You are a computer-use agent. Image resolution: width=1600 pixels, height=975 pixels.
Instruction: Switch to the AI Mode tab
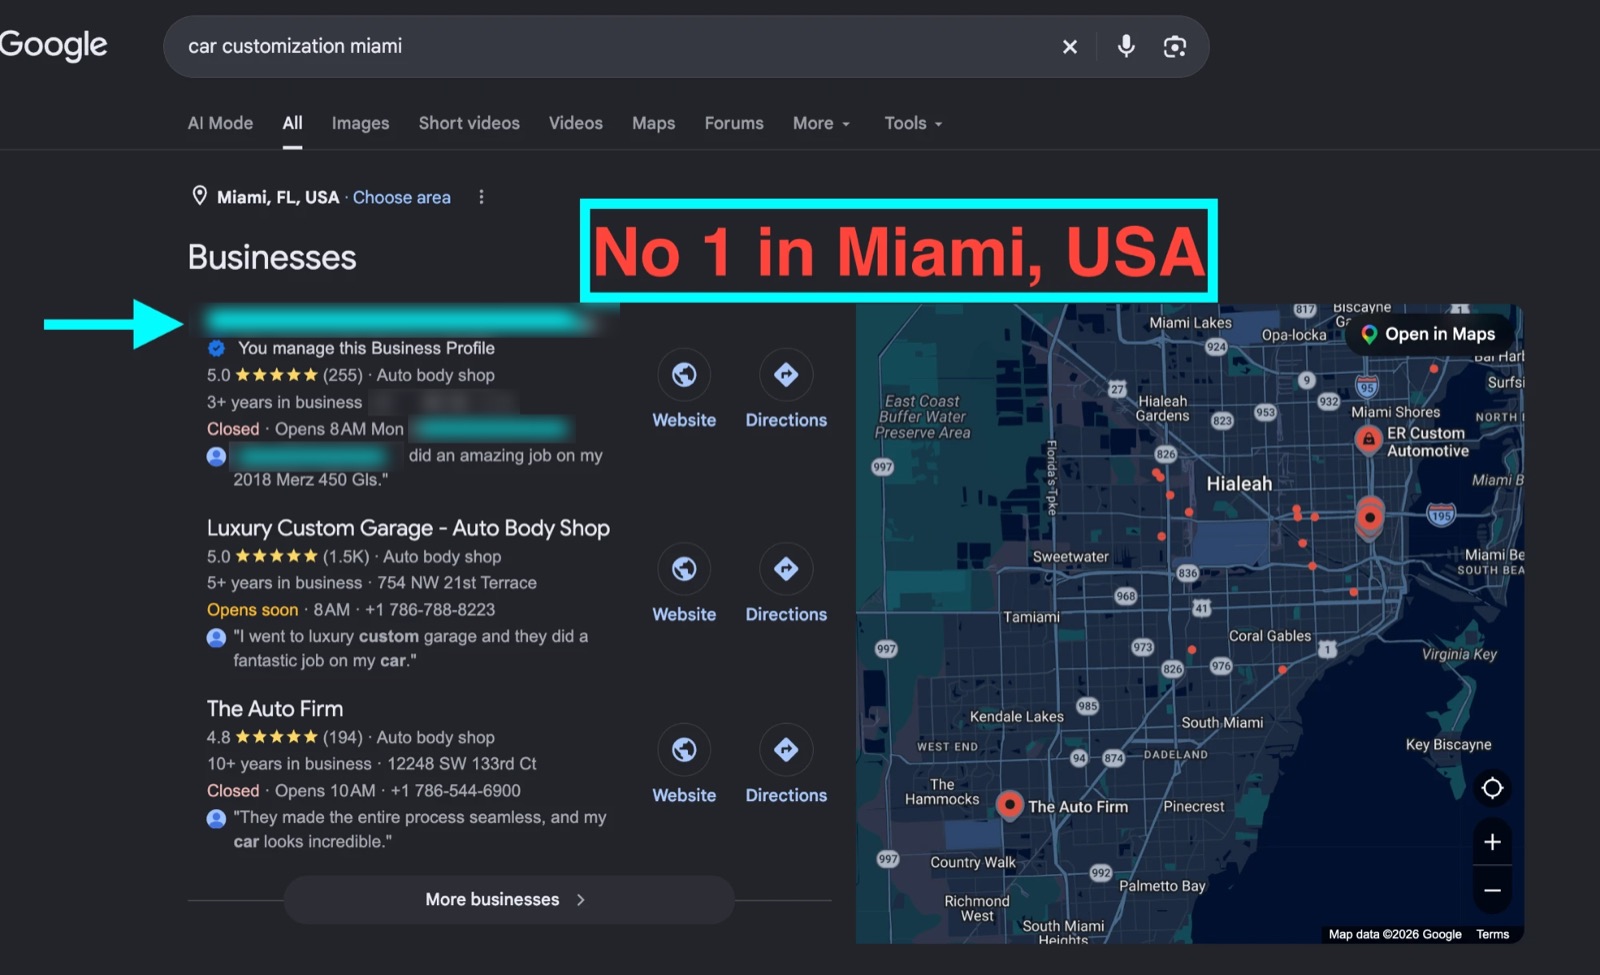(x=220, y=123)
